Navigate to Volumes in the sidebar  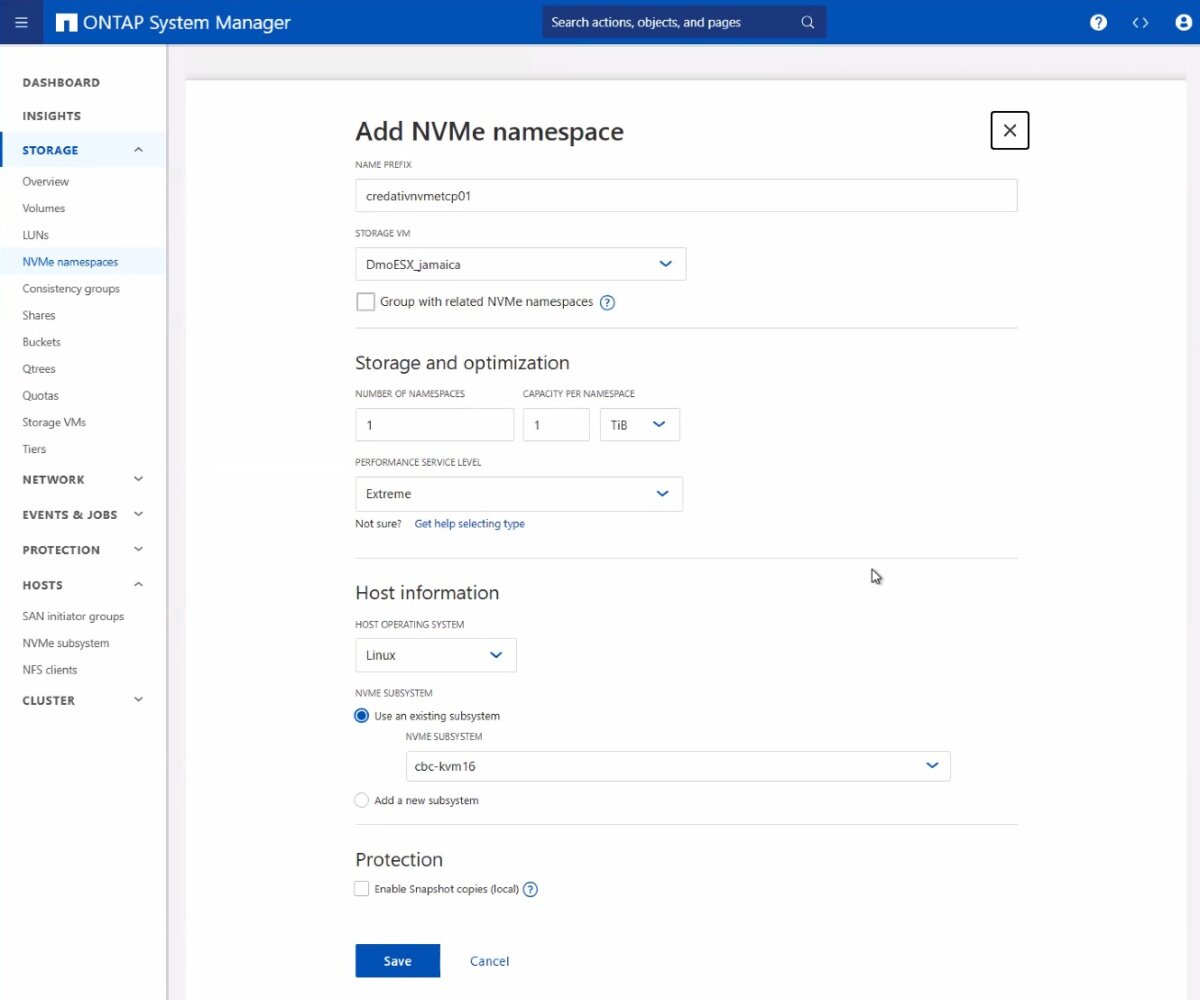[x=45, y=208]
